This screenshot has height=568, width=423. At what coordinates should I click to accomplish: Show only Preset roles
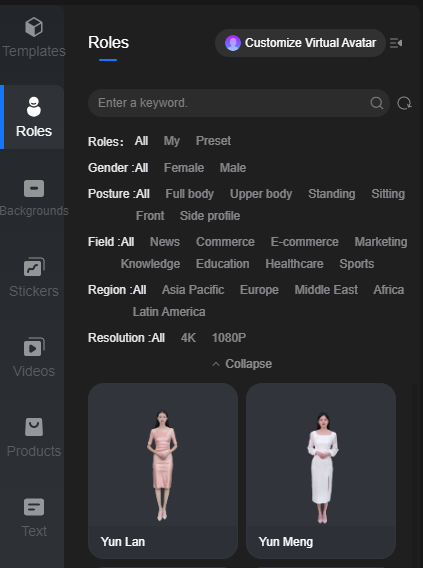point(213,141)
